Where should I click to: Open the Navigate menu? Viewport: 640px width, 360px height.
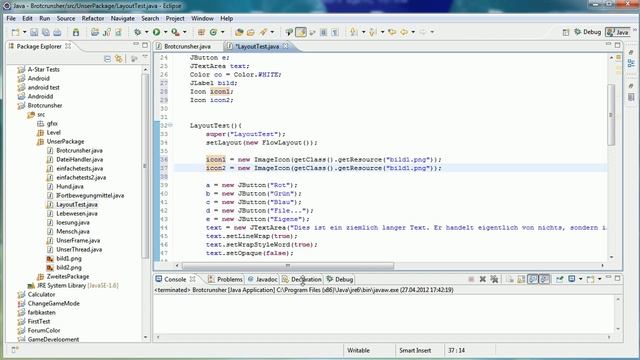coord(122,18)
